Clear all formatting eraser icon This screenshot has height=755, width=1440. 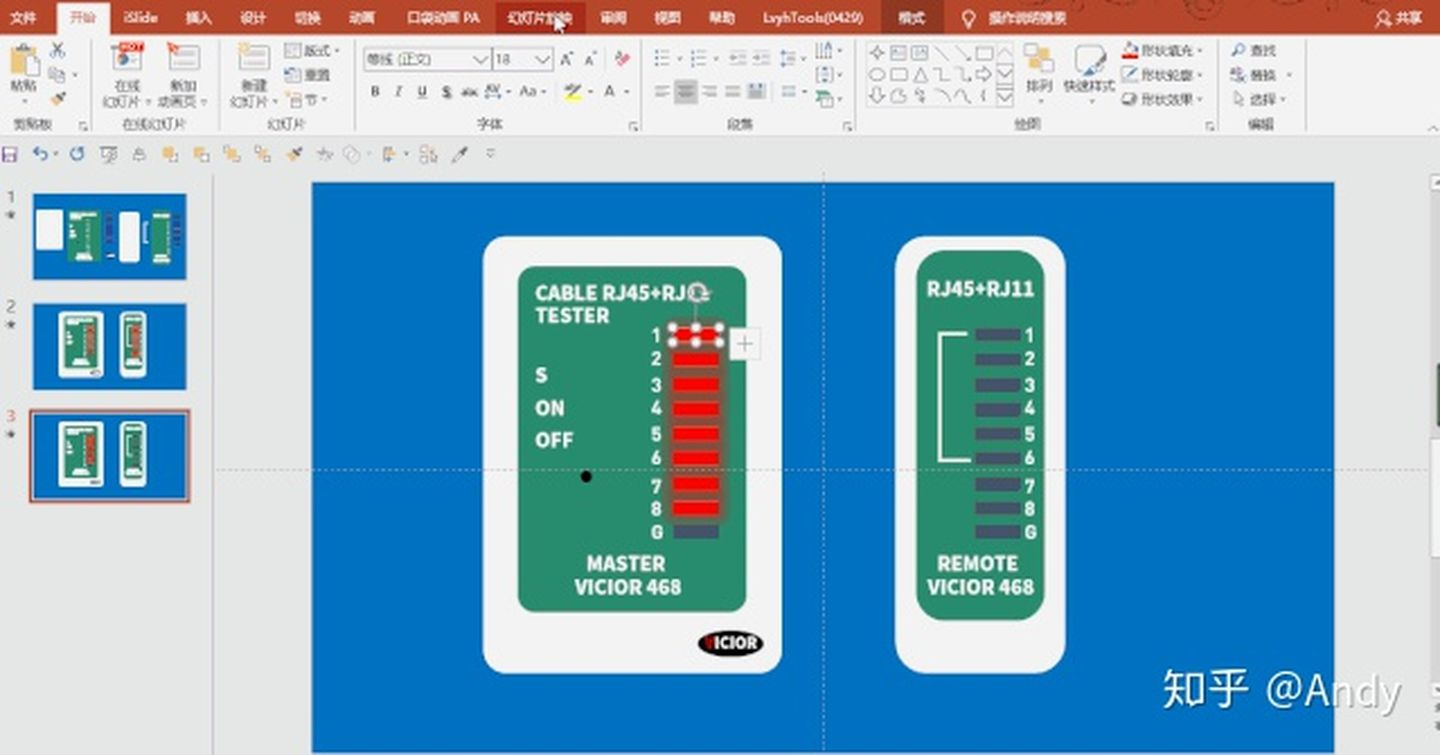click(622, 60)
